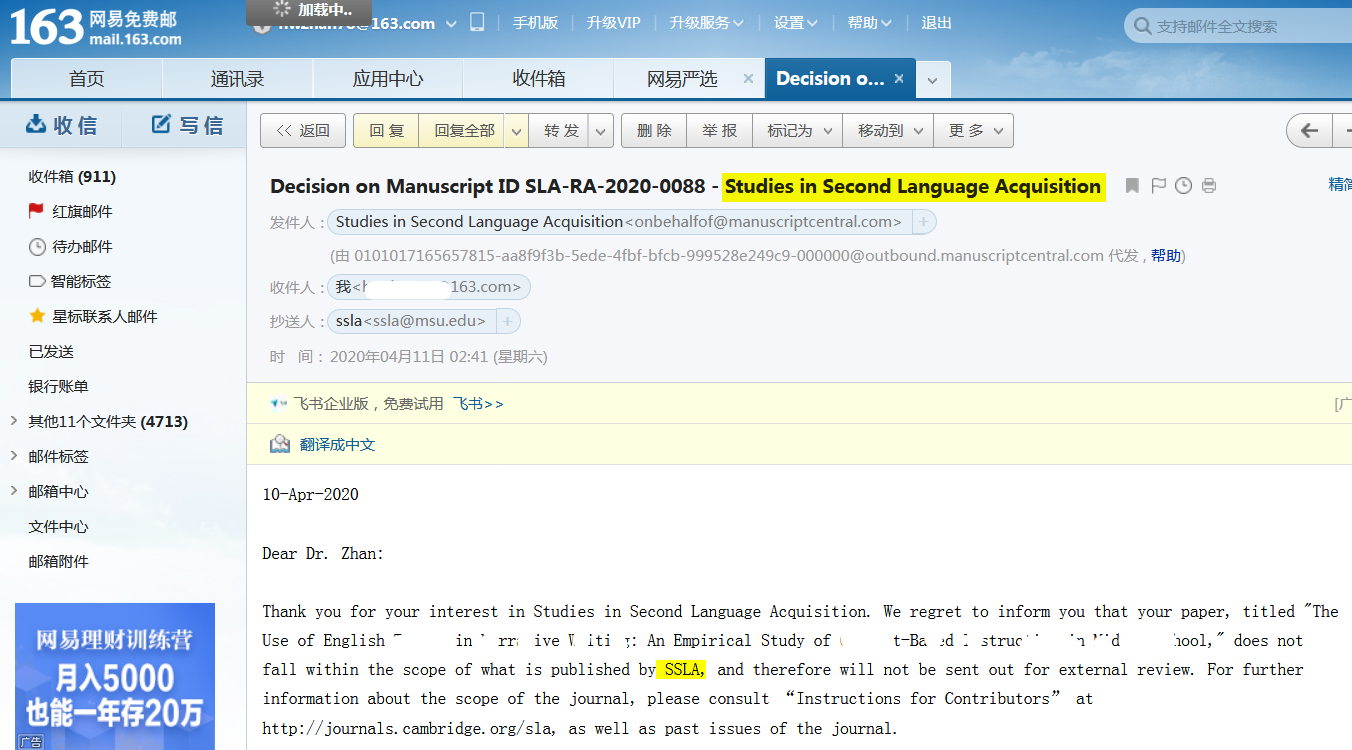
Task: Open forward options dropdown arrow
Action: click(601, 131)
